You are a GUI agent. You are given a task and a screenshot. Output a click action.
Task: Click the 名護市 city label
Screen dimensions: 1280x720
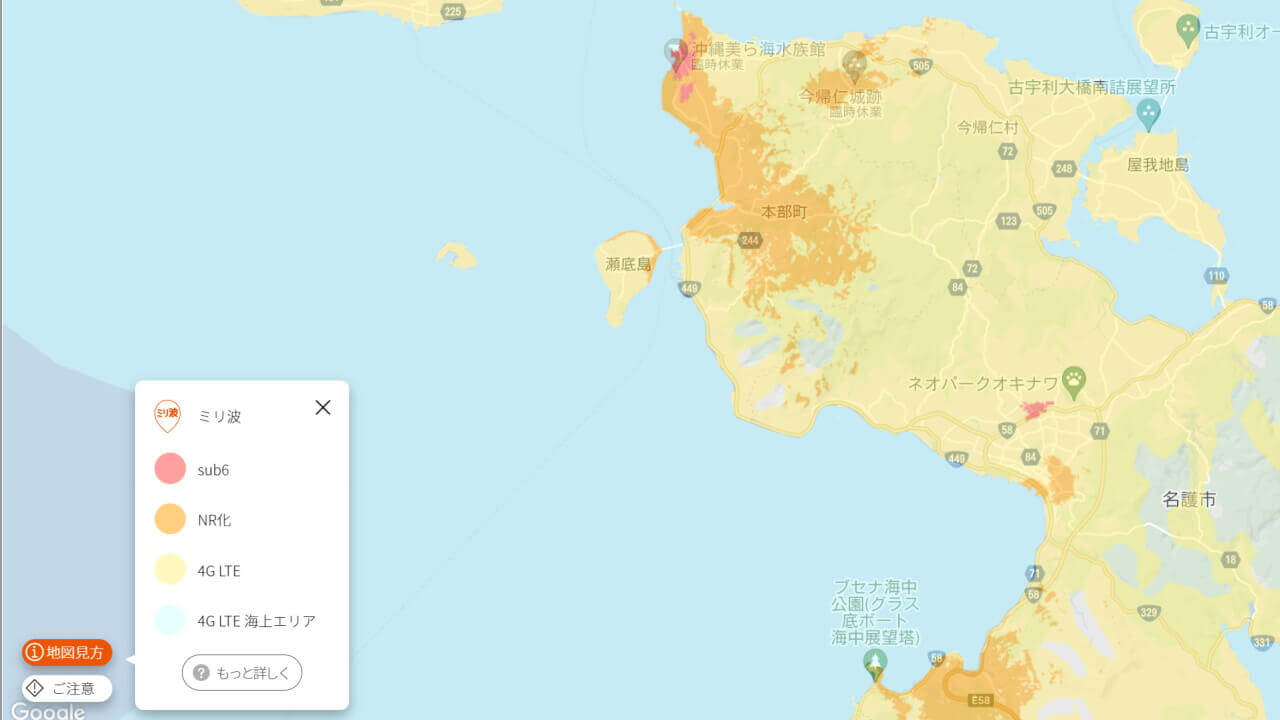(1190, 498)
